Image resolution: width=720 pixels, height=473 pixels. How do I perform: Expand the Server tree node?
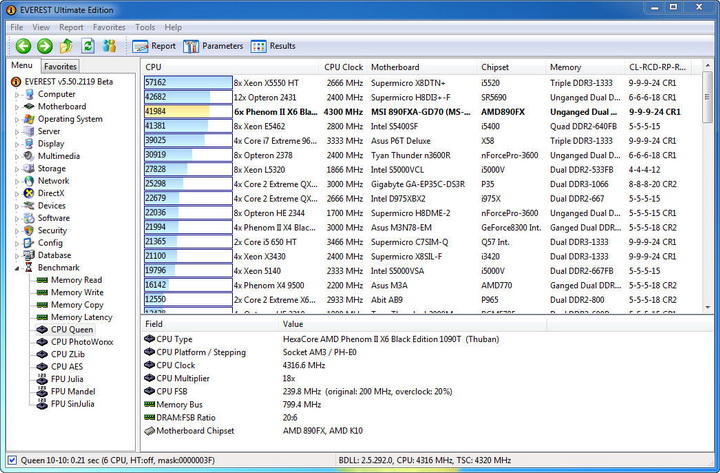click(x=17, y=132)
